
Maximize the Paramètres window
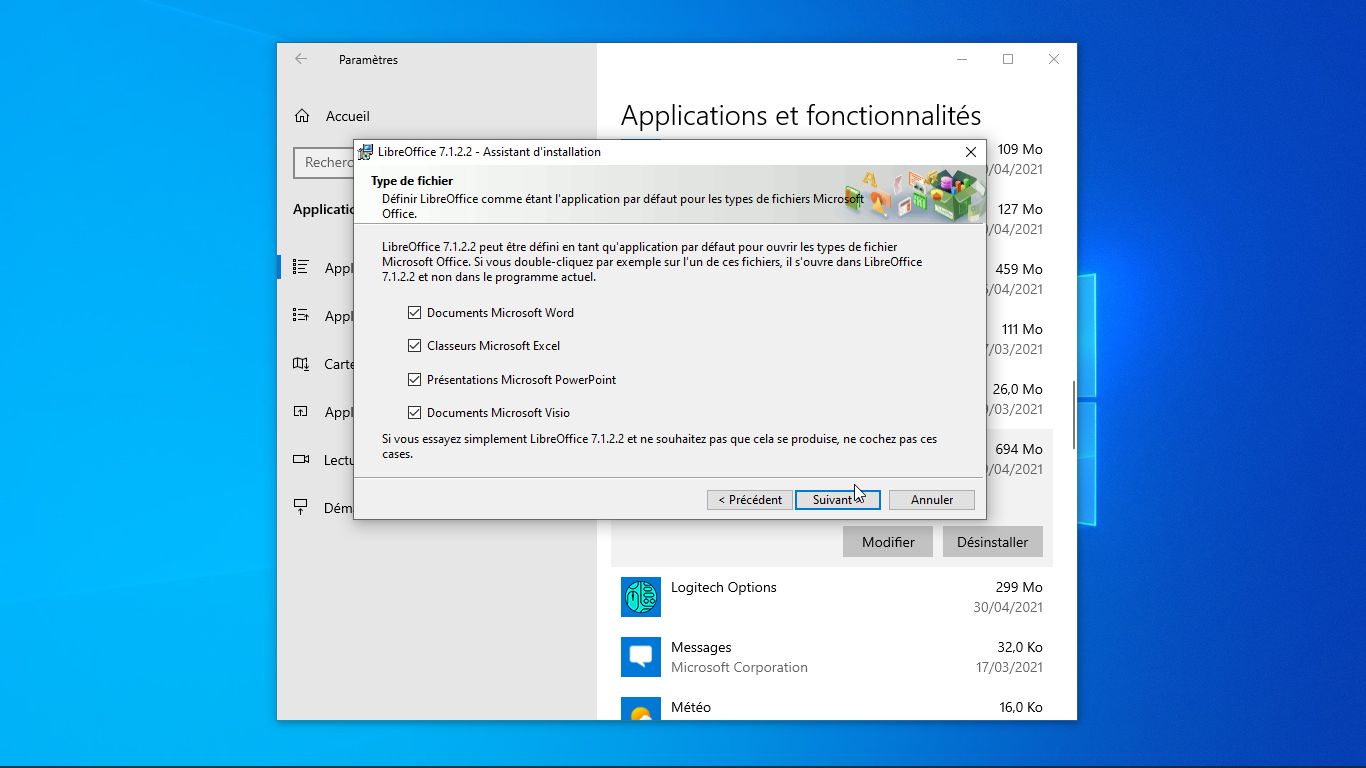tap(1008, 59)
